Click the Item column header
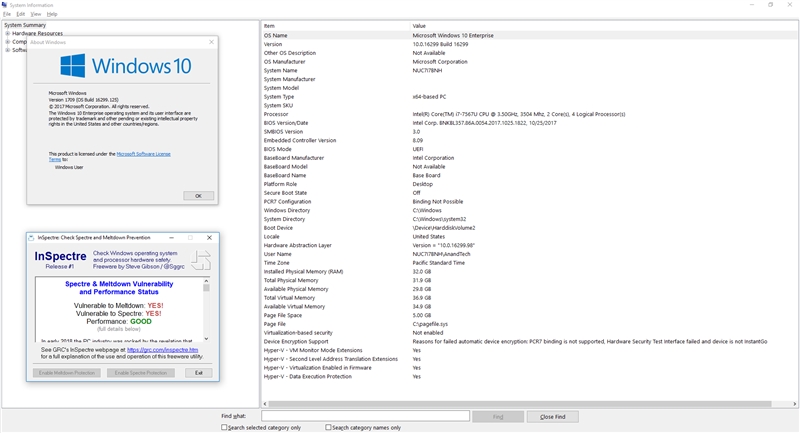This screenshot has width=800, height=433. click(x=336, y=26)
